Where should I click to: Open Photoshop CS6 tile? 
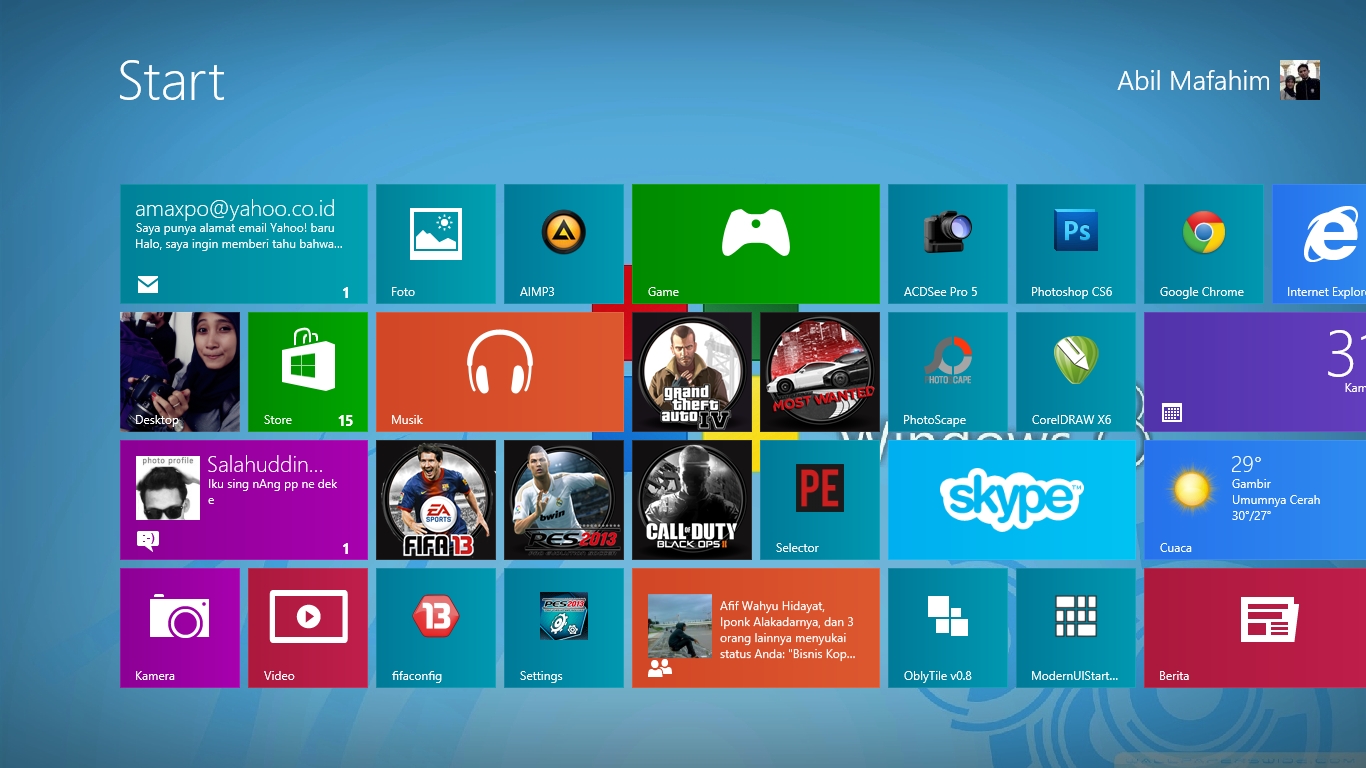[x=1076, y=244]
